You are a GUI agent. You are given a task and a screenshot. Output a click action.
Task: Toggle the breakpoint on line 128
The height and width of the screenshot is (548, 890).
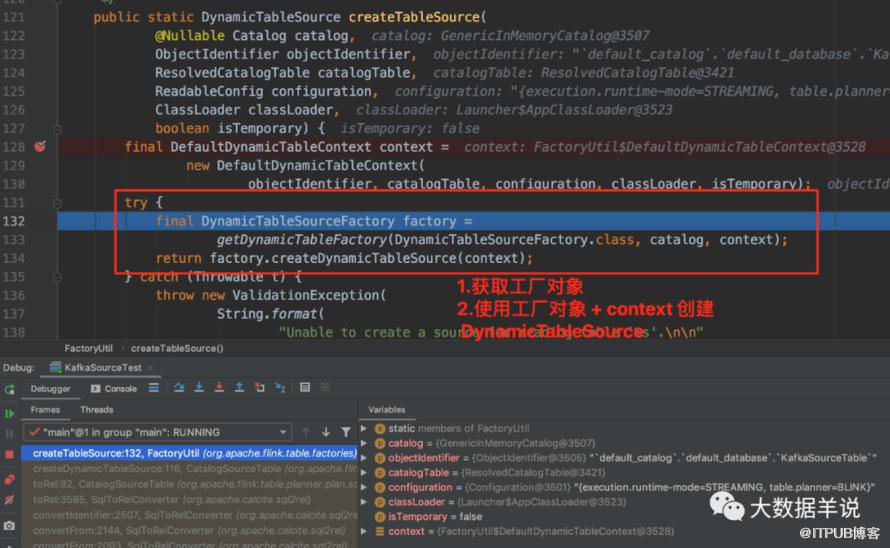coord(40,147)
